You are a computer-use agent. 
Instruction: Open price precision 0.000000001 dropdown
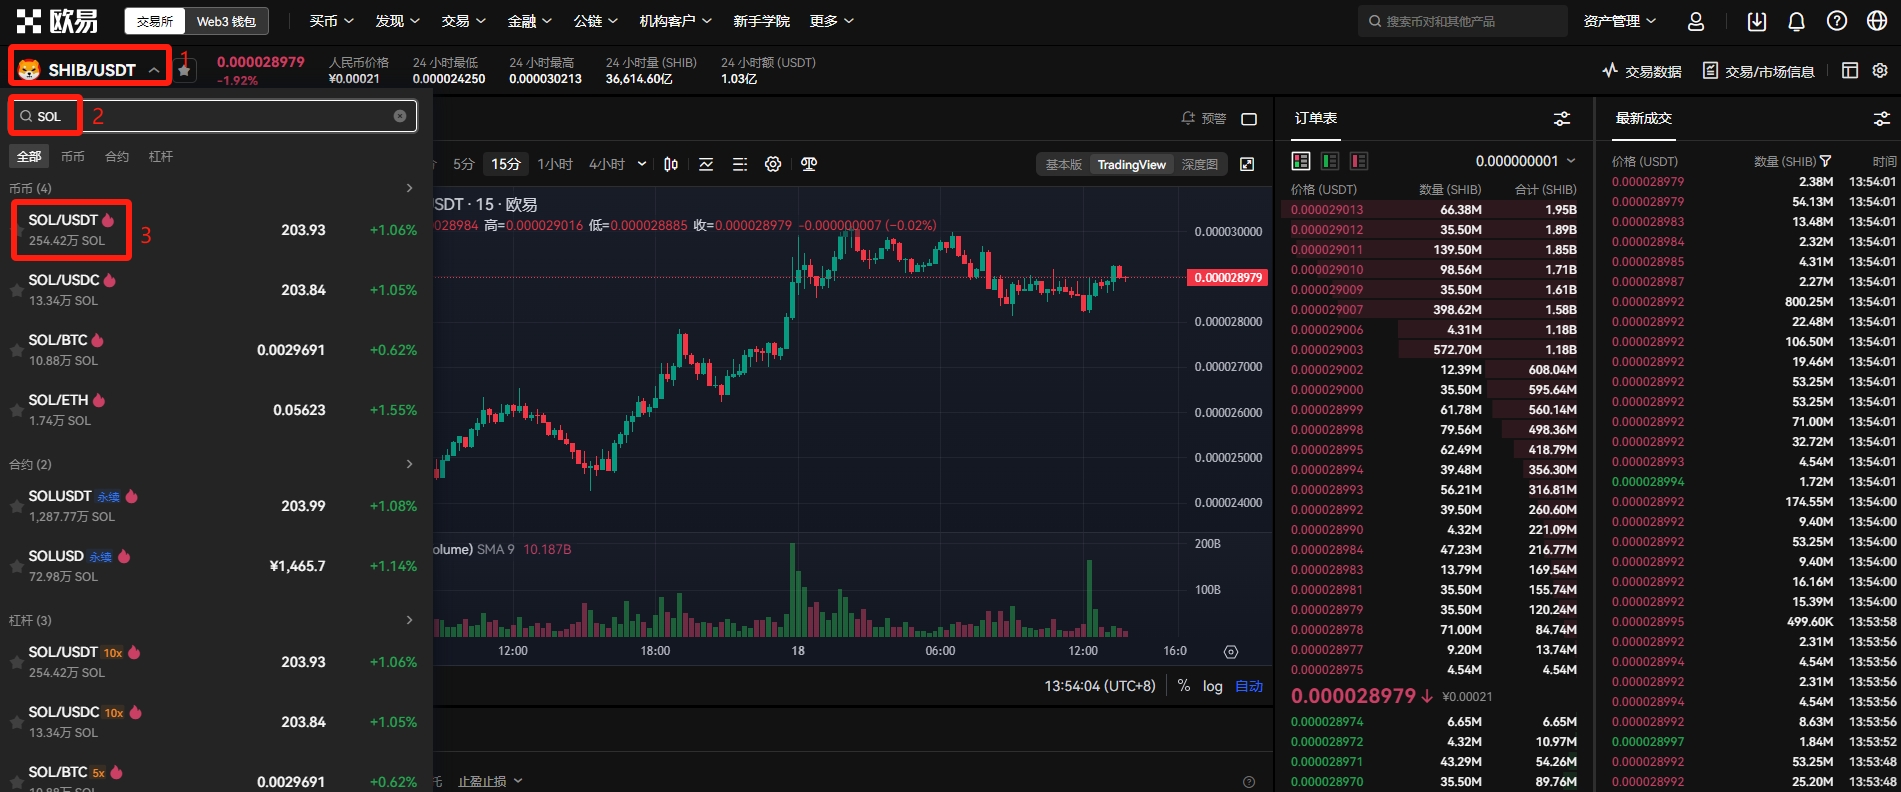coord(1526,161)
